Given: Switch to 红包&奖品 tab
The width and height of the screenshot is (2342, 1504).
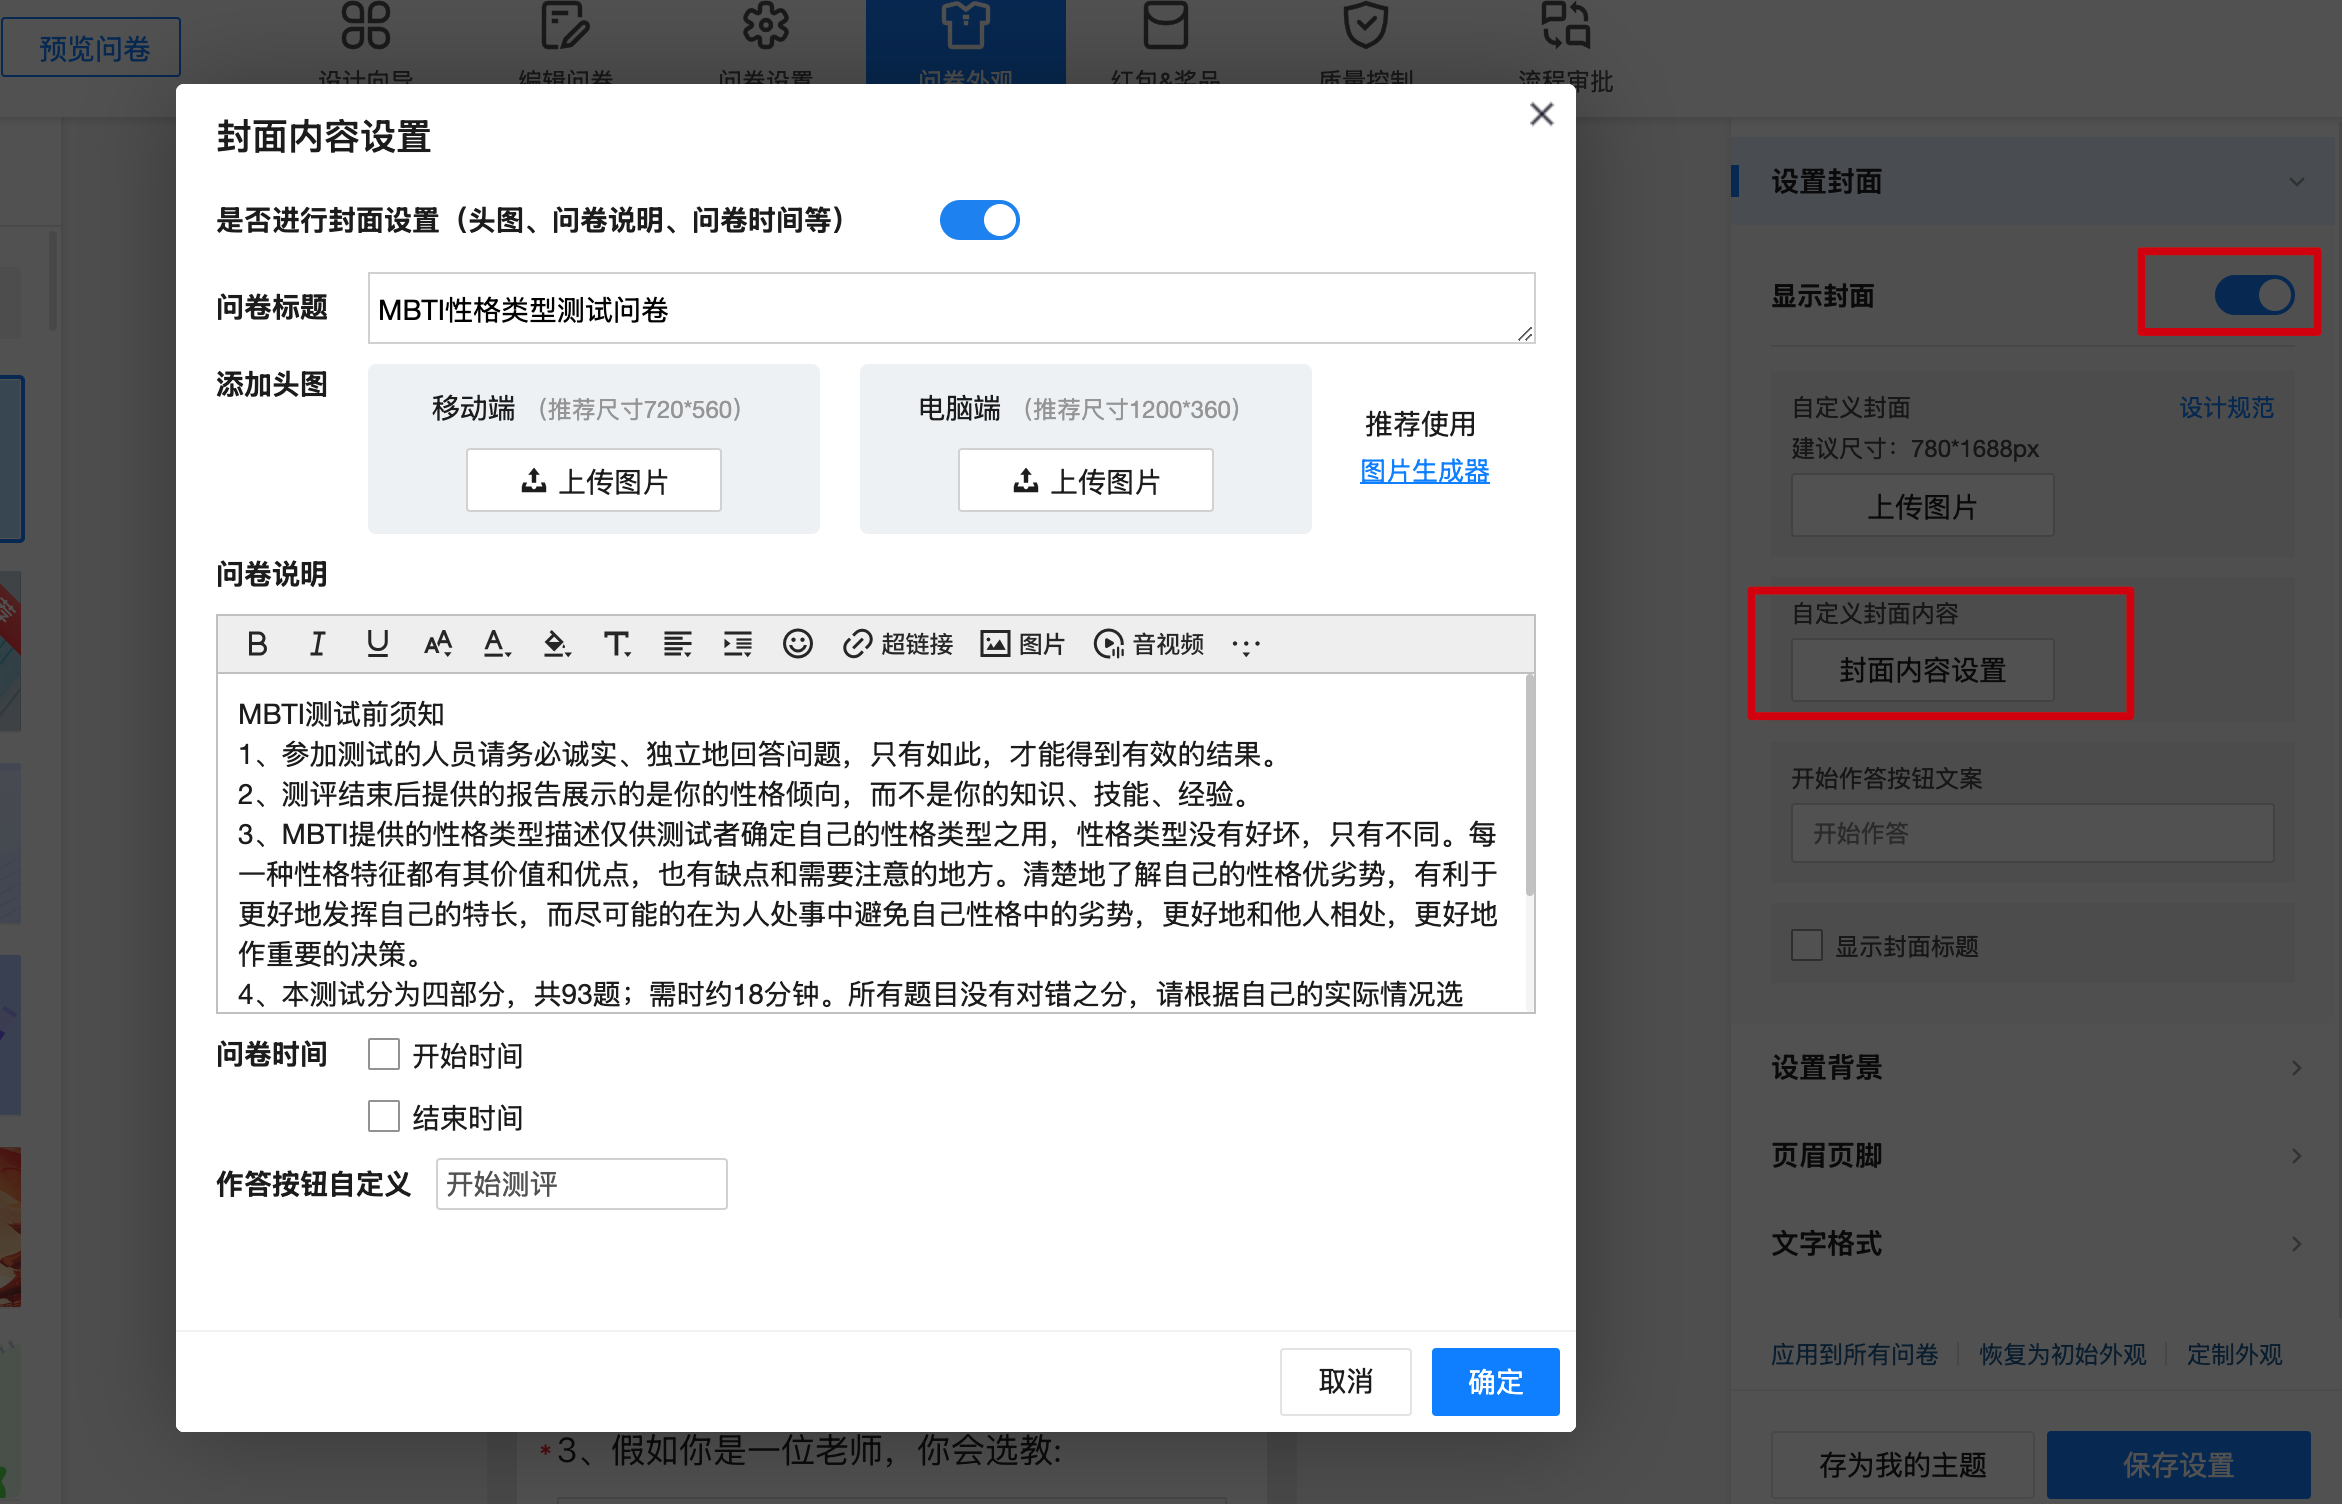Looking at the screenshot, I should click(1165, 42).
